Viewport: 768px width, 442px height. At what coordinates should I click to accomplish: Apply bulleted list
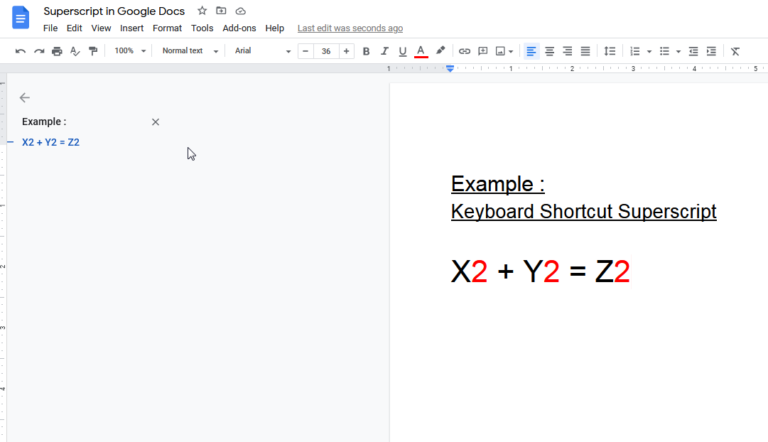tap(664, 51)
